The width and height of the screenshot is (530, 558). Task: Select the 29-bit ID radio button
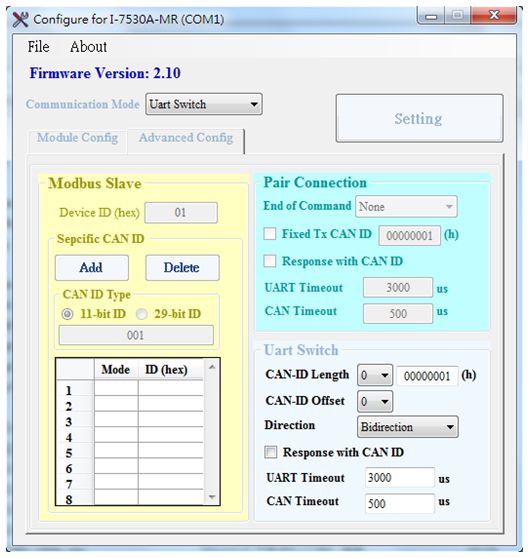coord(142,314)
